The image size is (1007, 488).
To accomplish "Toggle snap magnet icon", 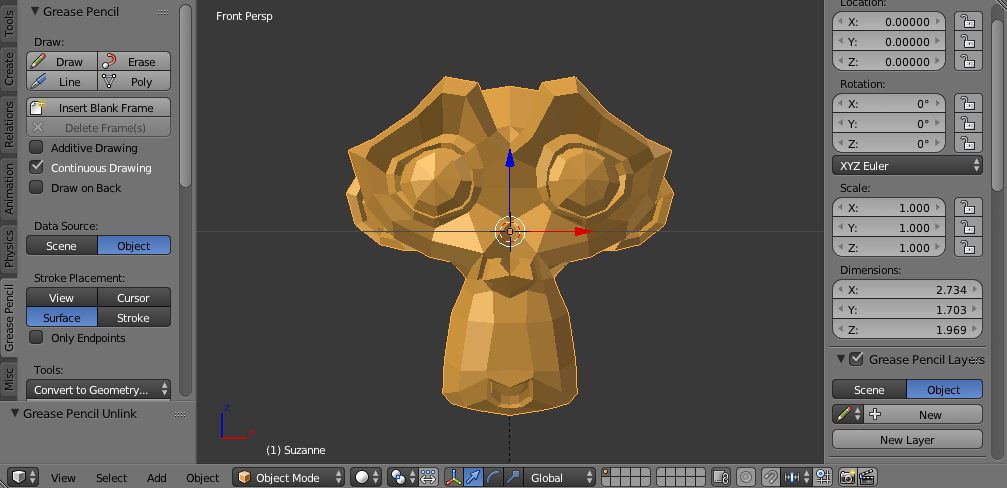I will [x=771, y=477].
